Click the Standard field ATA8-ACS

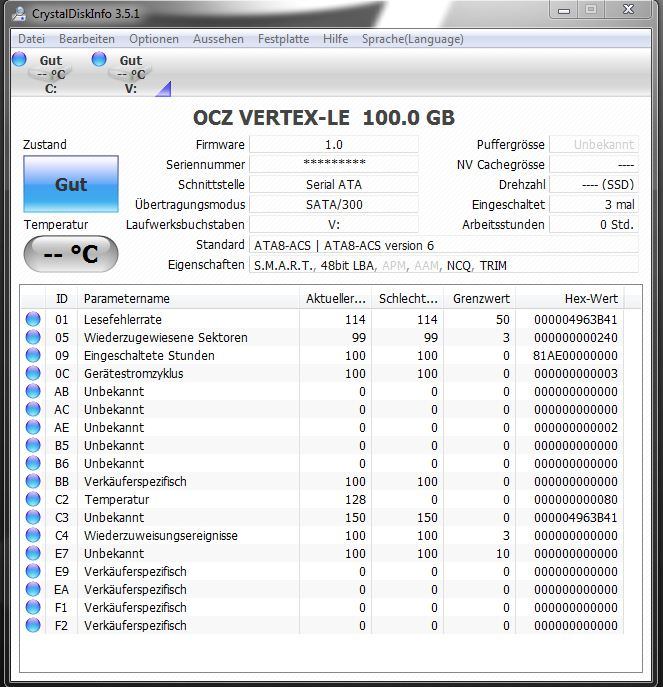coord(443,245)
